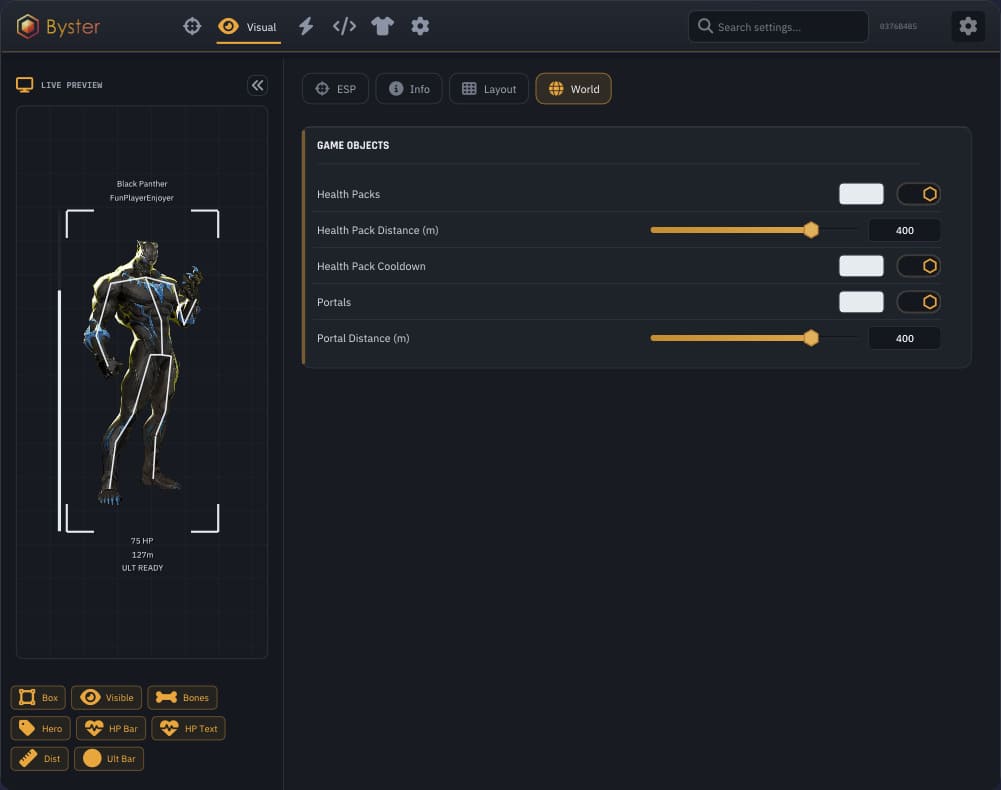Open the Health Packs color swatch
This screenshot has height=790, width=1001.
click(x=861, y=194)
